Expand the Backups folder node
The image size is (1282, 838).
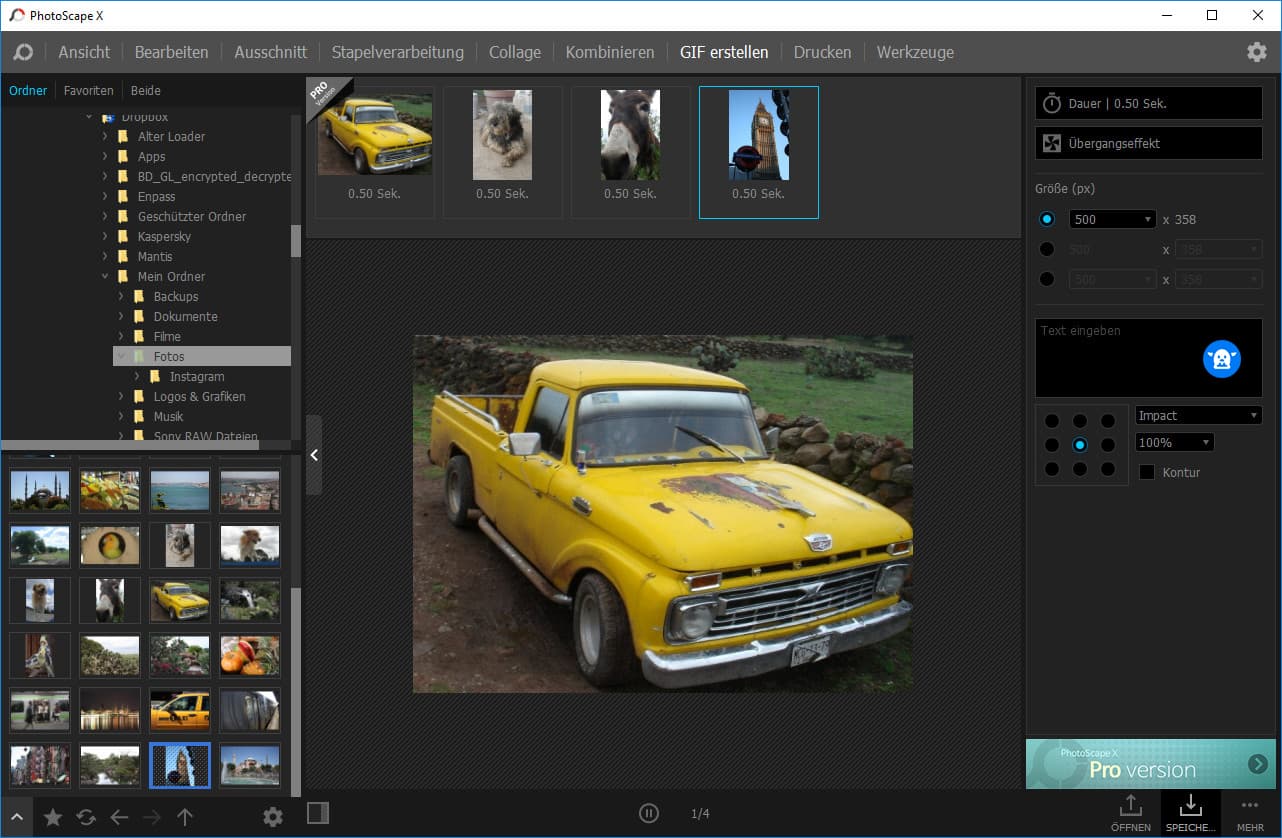pyautogui.click(x=121, y=296)
